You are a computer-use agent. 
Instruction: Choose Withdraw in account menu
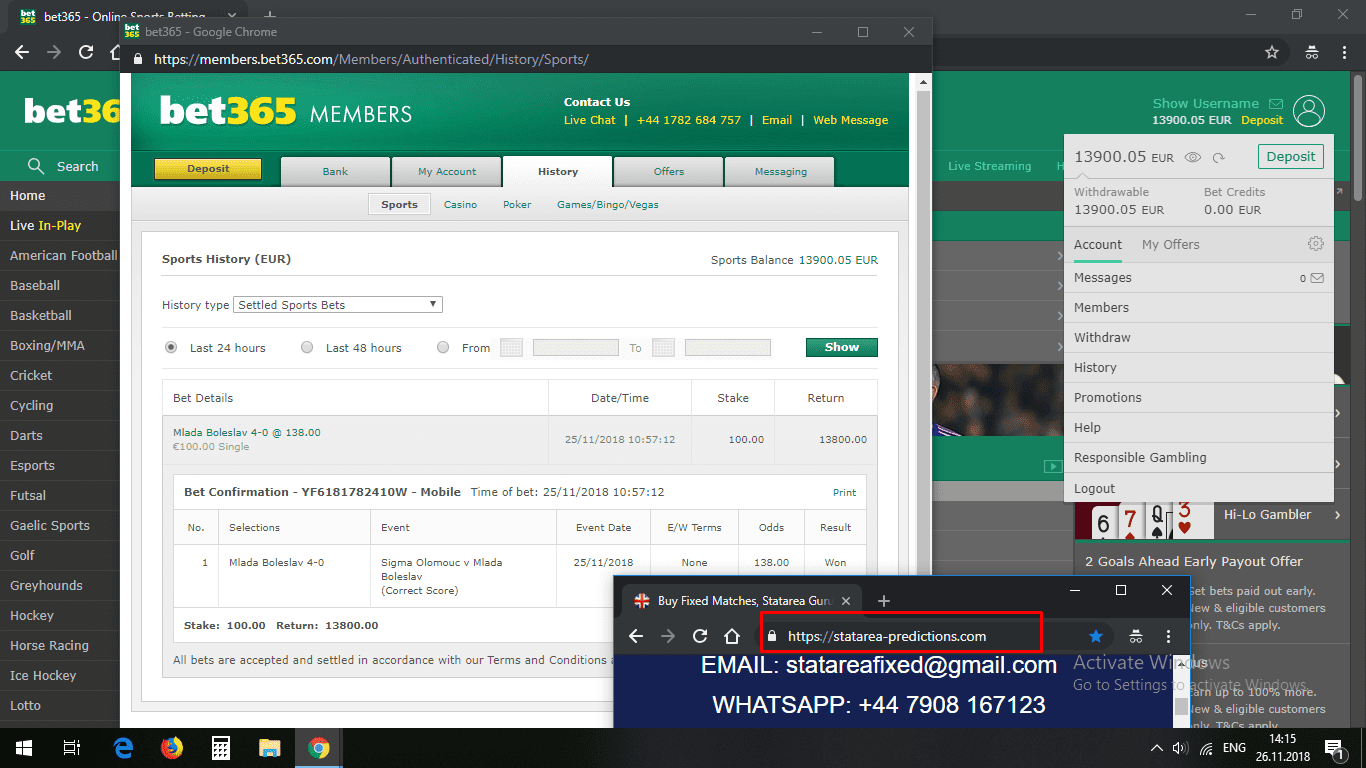(1199, 338)
